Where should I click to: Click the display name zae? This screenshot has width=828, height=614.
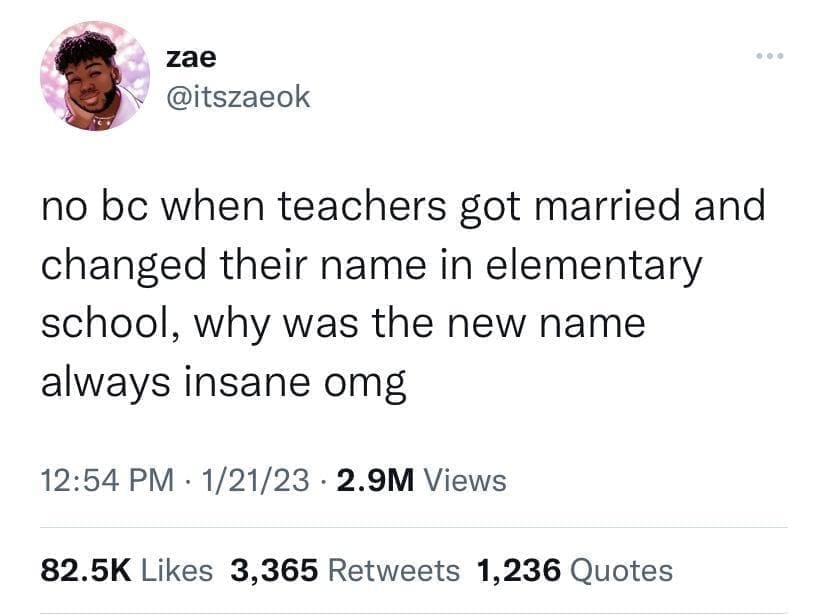pyautogui.click(x=191, y=57)
